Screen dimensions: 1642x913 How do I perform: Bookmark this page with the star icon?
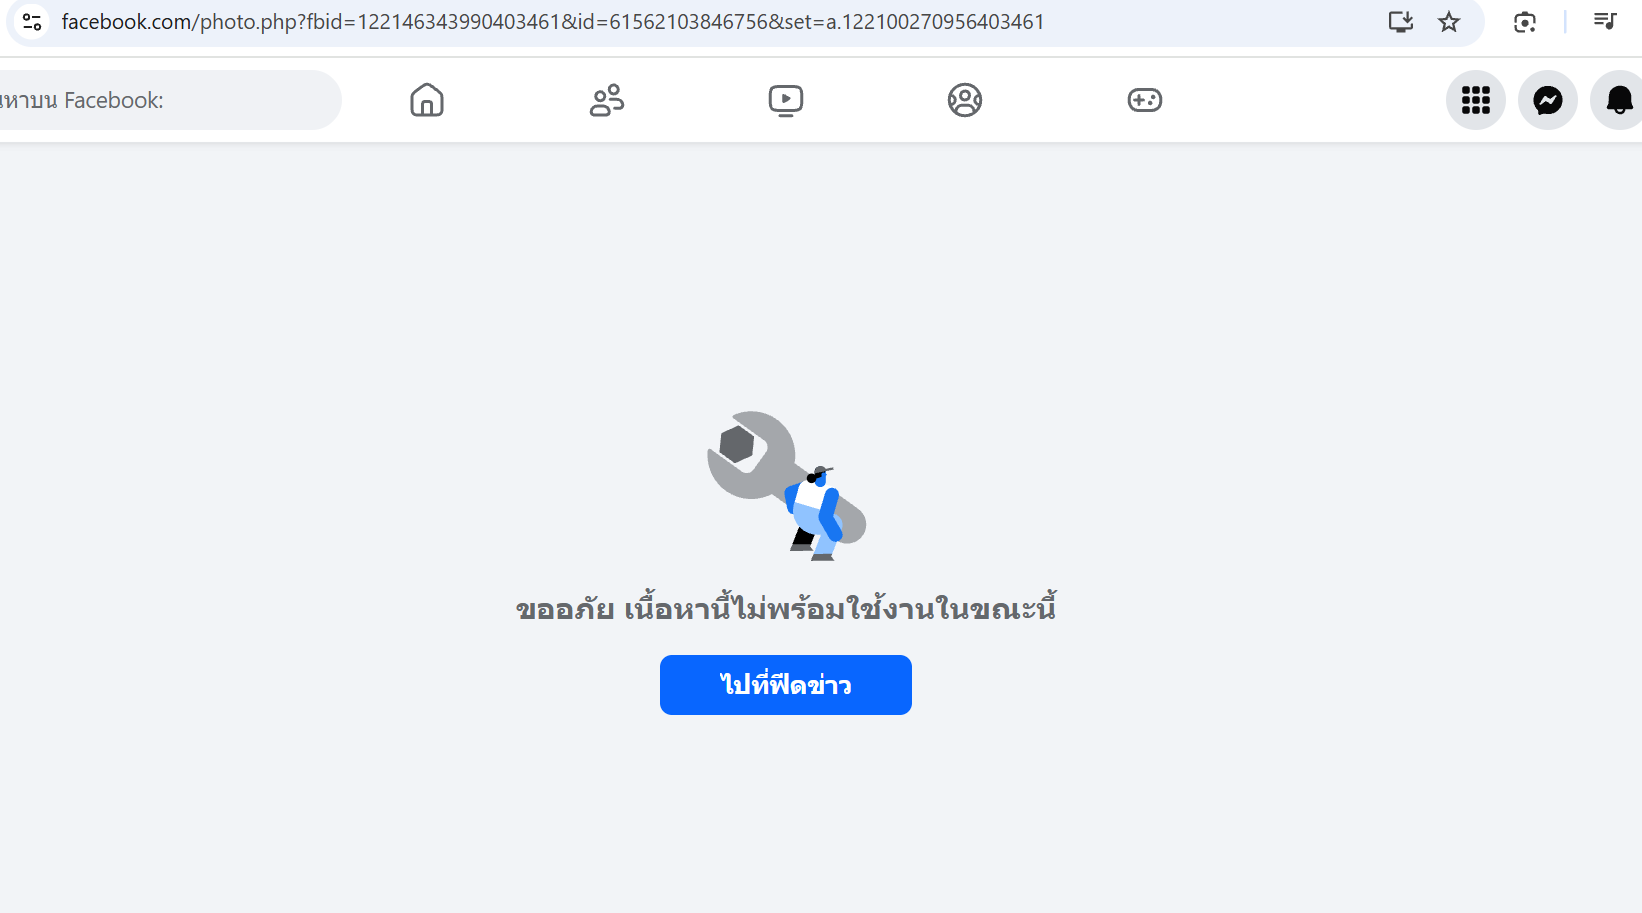[1449, 22]
